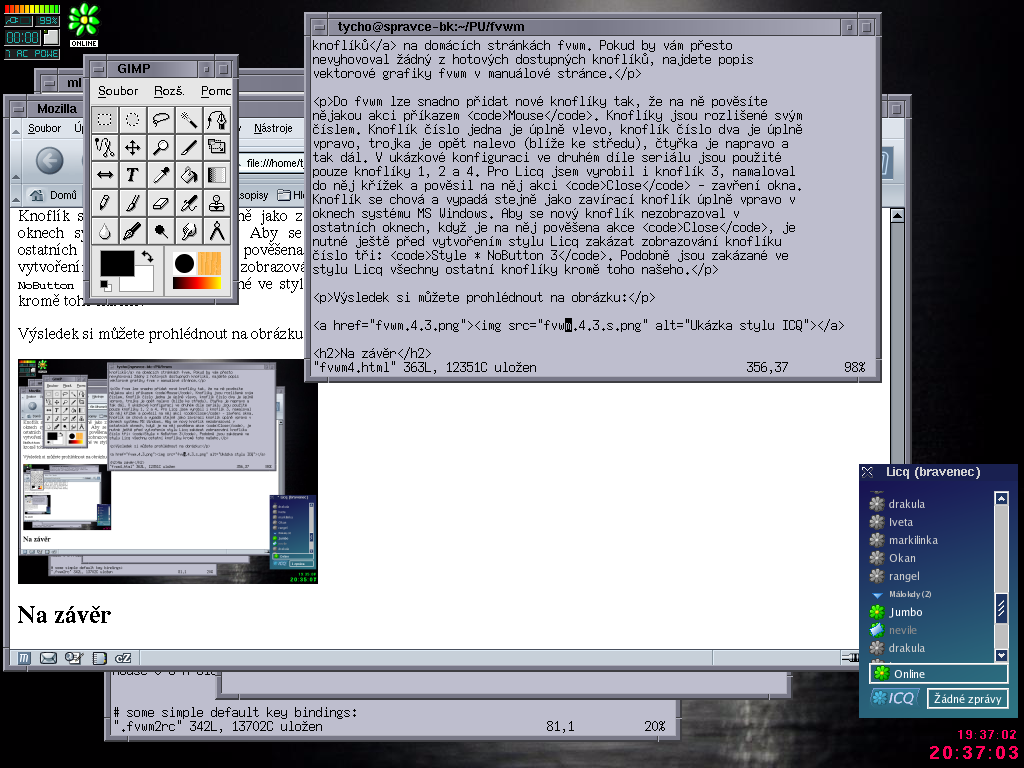Select the Pencil tool in GIMP
Screen dimensions: 1024x768
104,204
